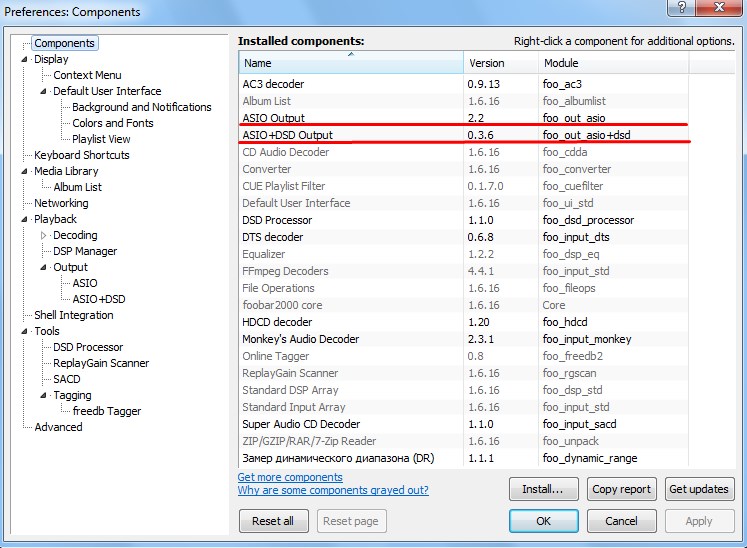
Task: Select the DTS decoder component row
Action: click(x=464, y=237)
